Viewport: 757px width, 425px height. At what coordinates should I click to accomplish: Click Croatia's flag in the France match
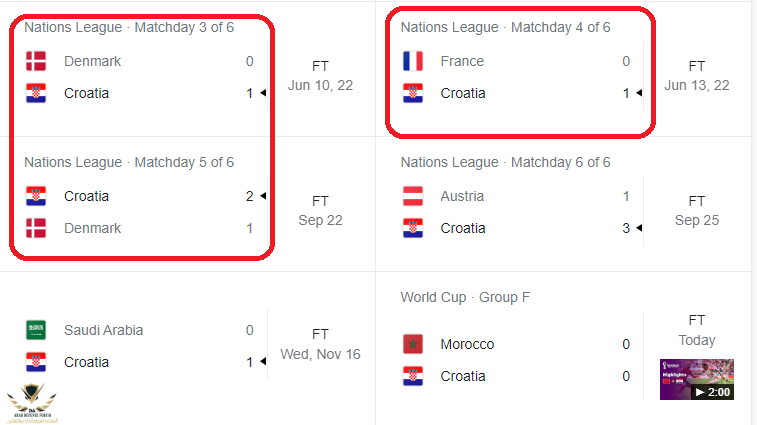click(x=412, y=93)
